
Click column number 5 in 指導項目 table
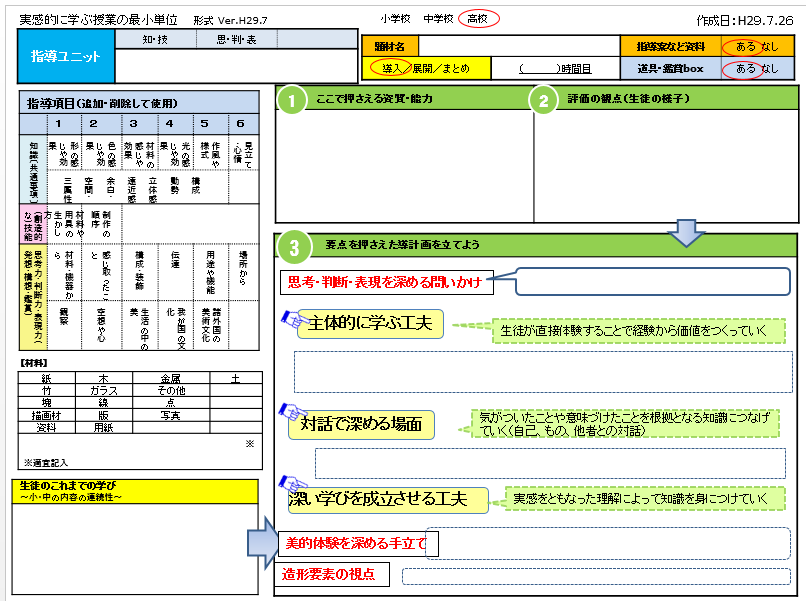point(205,123)
